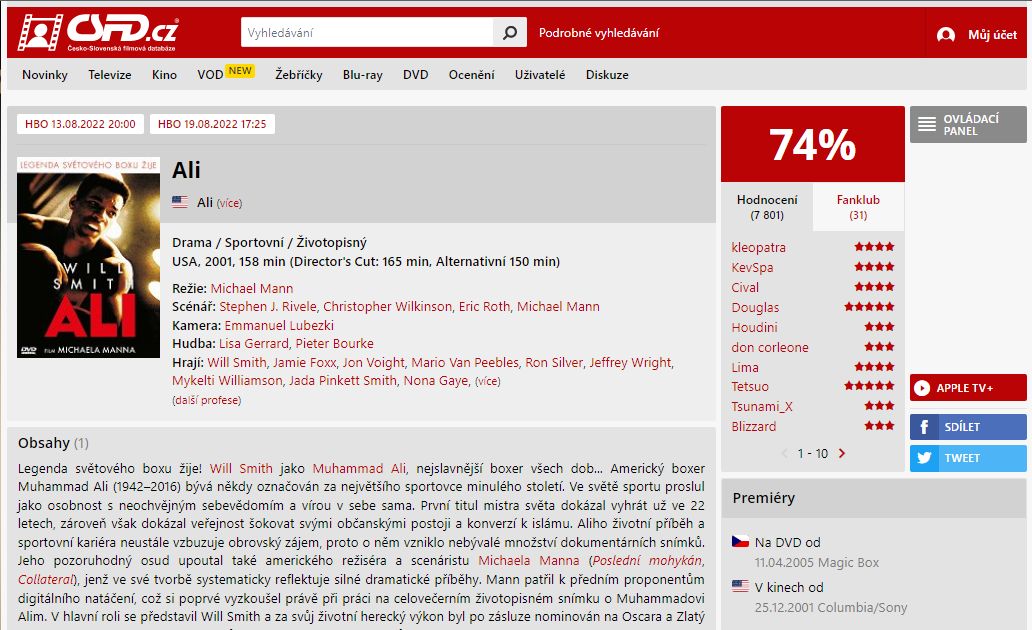Open the Ali movie poster thumbnail

(88, 257)
